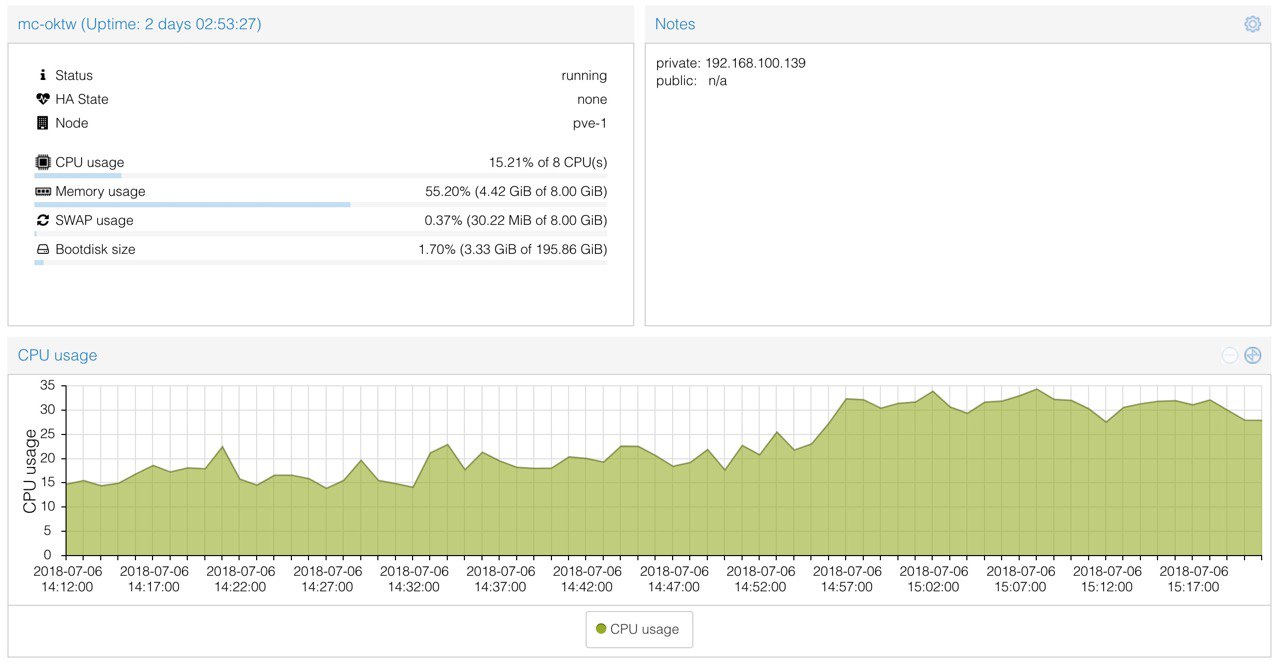
Task: Click the '0.37% (30.22 MiB of 8.00 GiB)' value
Action: [x=516, y=220]
